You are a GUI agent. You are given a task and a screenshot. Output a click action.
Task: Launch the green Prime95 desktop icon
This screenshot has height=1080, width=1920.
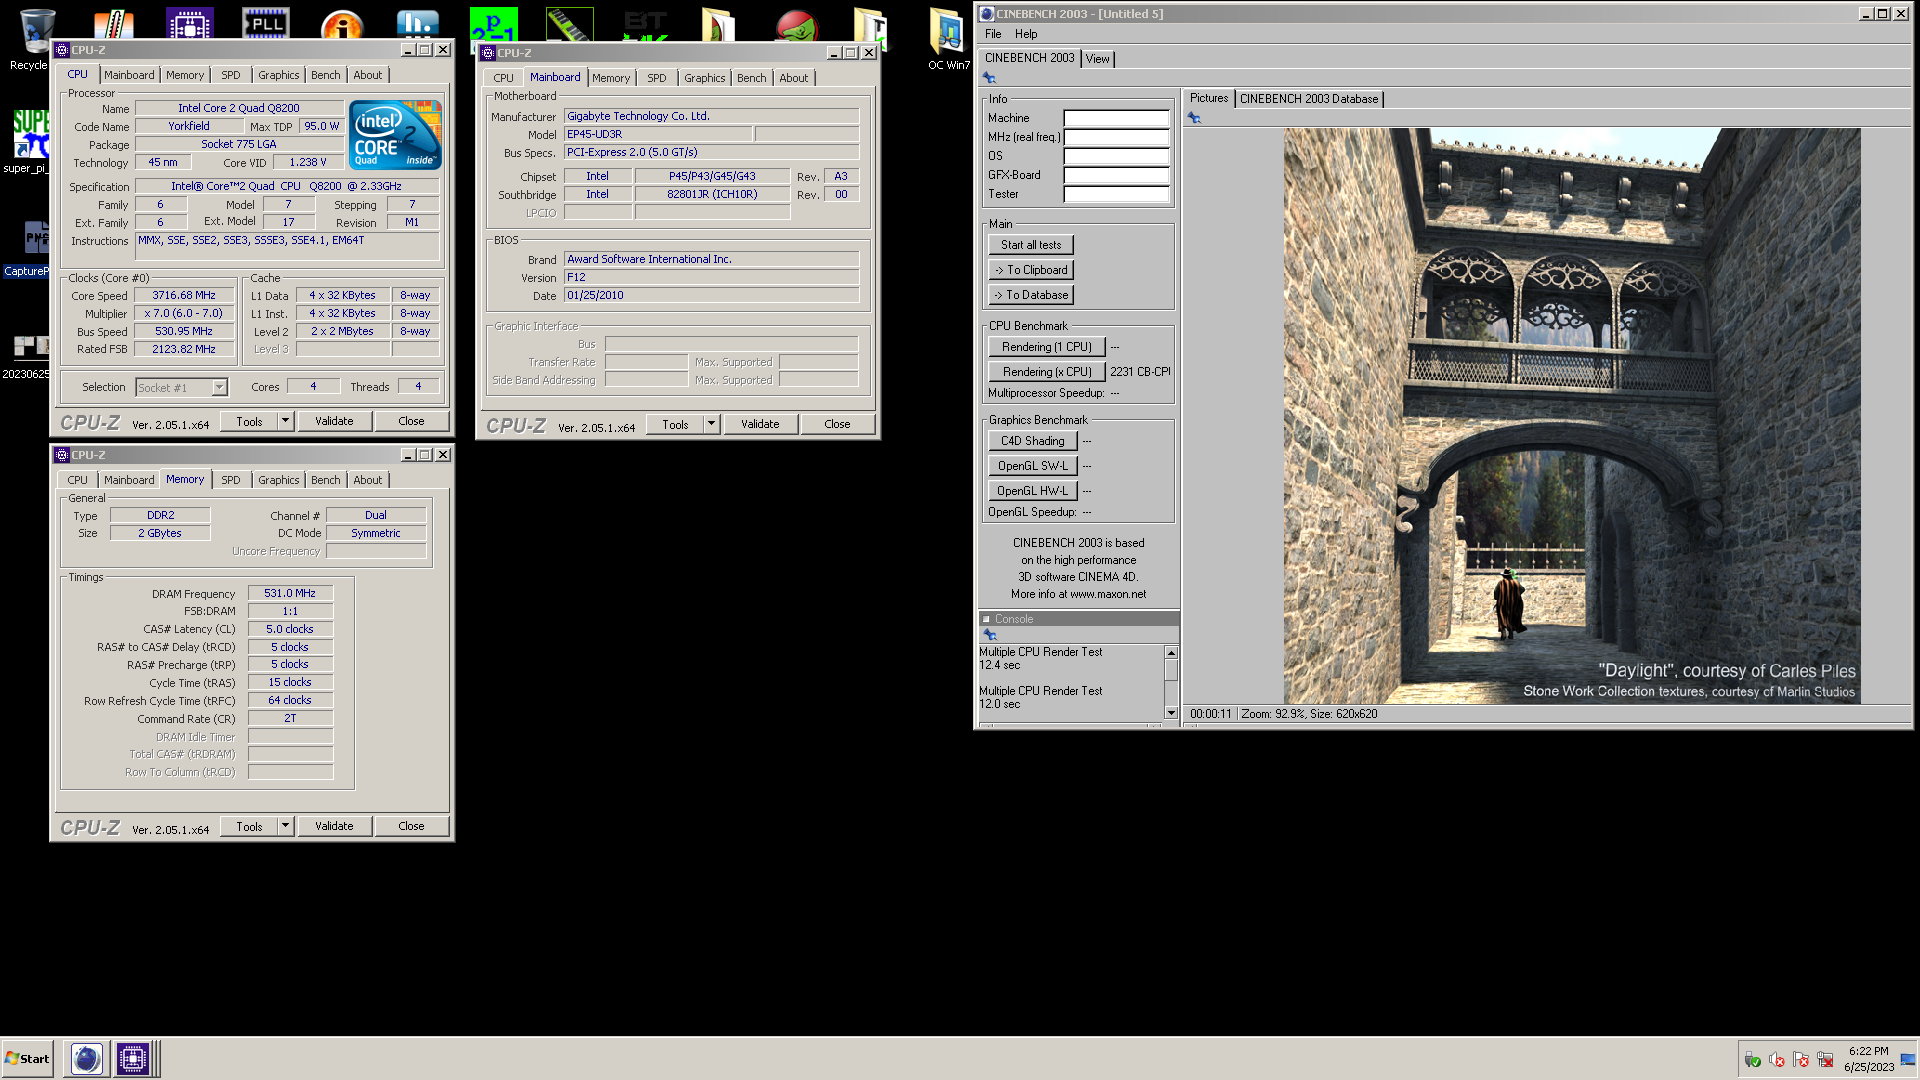click(x=494, y=25)
